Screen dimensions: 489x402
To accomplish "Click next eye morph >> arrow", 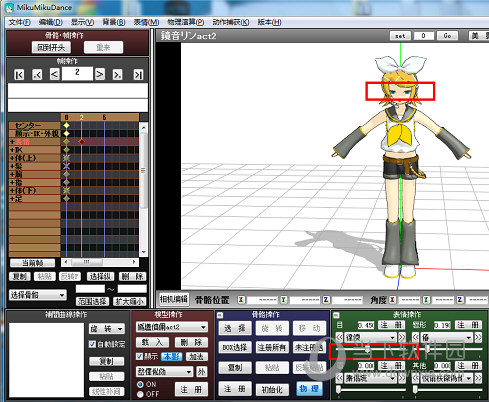I will click(x=402, y=337).
